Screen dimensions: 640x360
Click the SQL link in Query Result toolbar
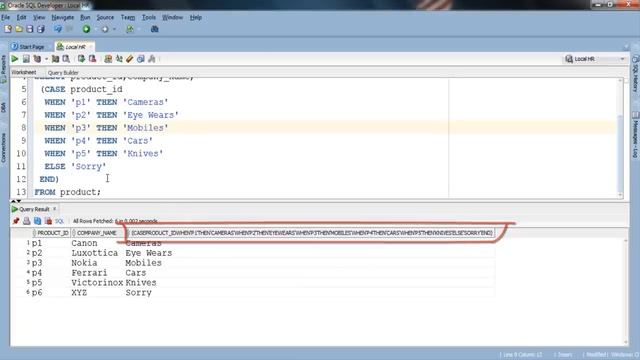pyautogui.click(x=60, y=221)
